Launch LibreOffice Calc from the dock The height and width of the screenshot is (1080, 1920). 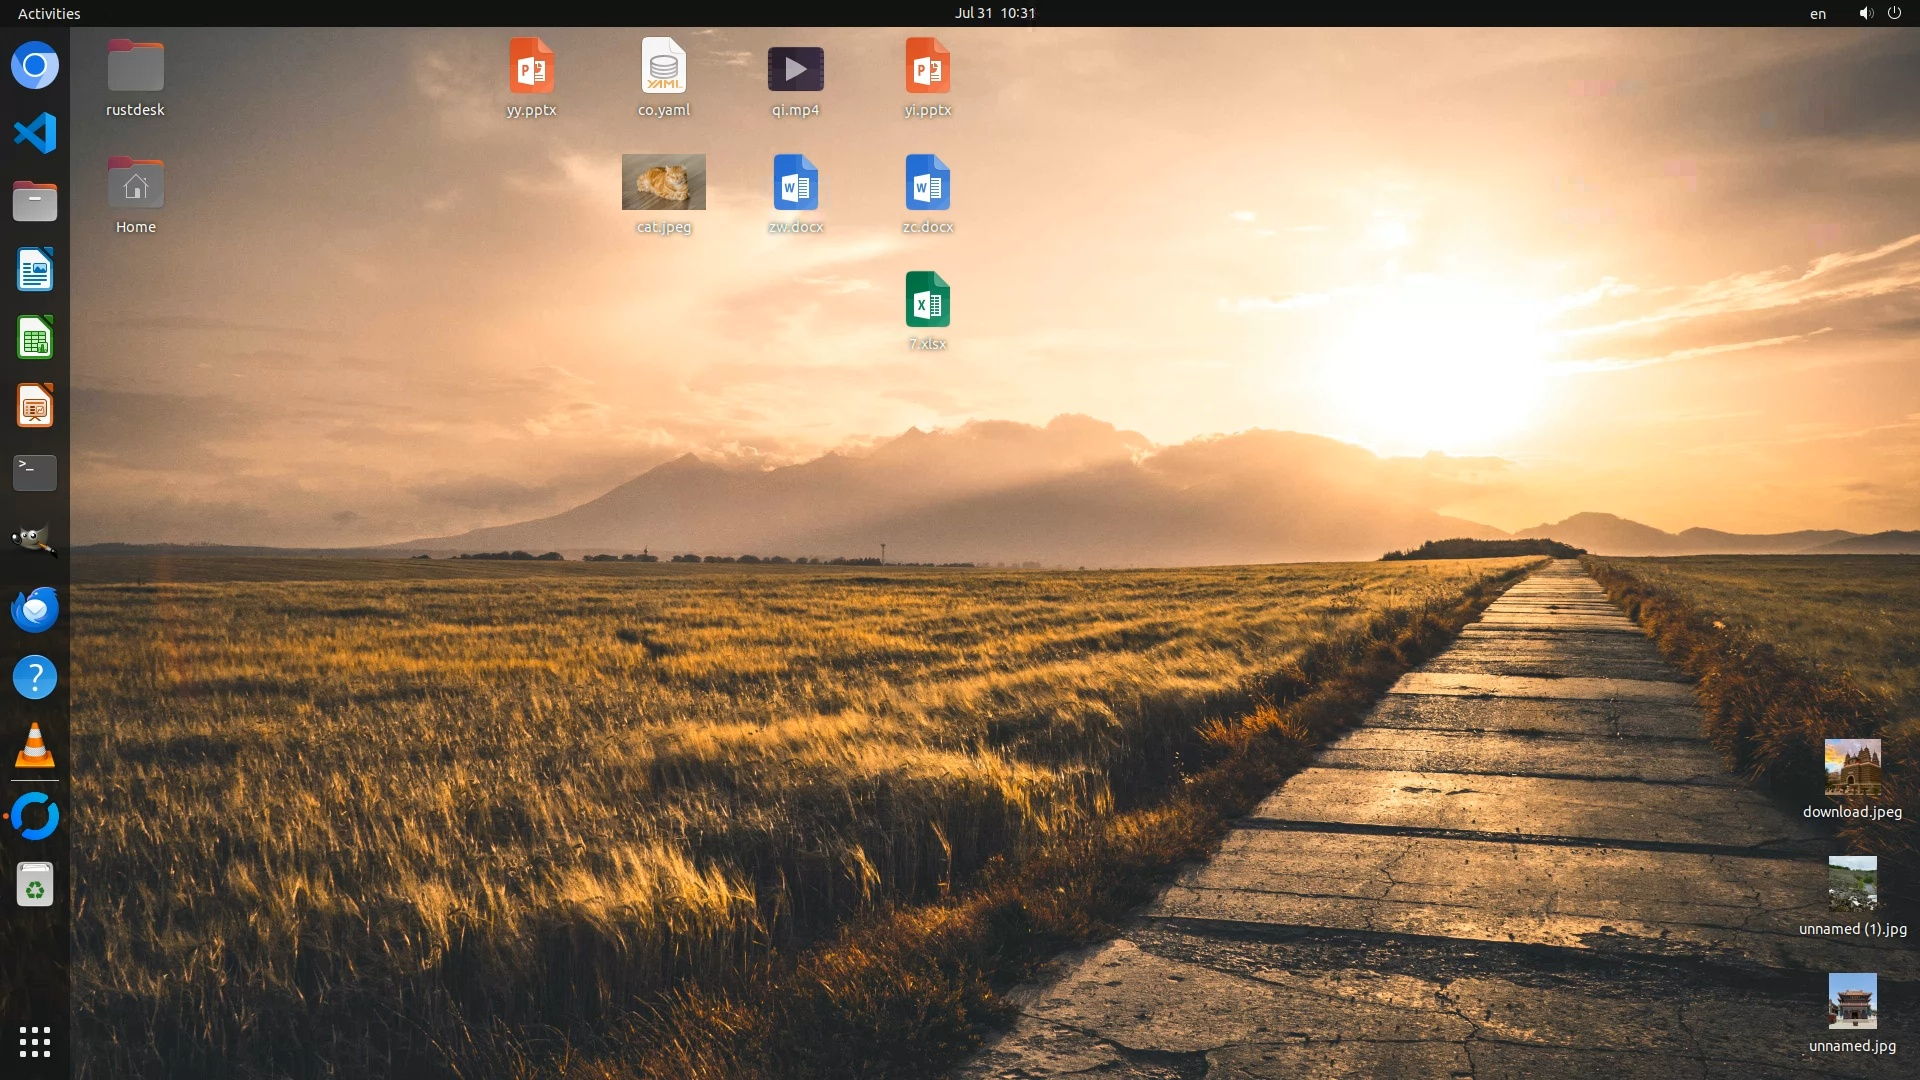pos(35,338)
